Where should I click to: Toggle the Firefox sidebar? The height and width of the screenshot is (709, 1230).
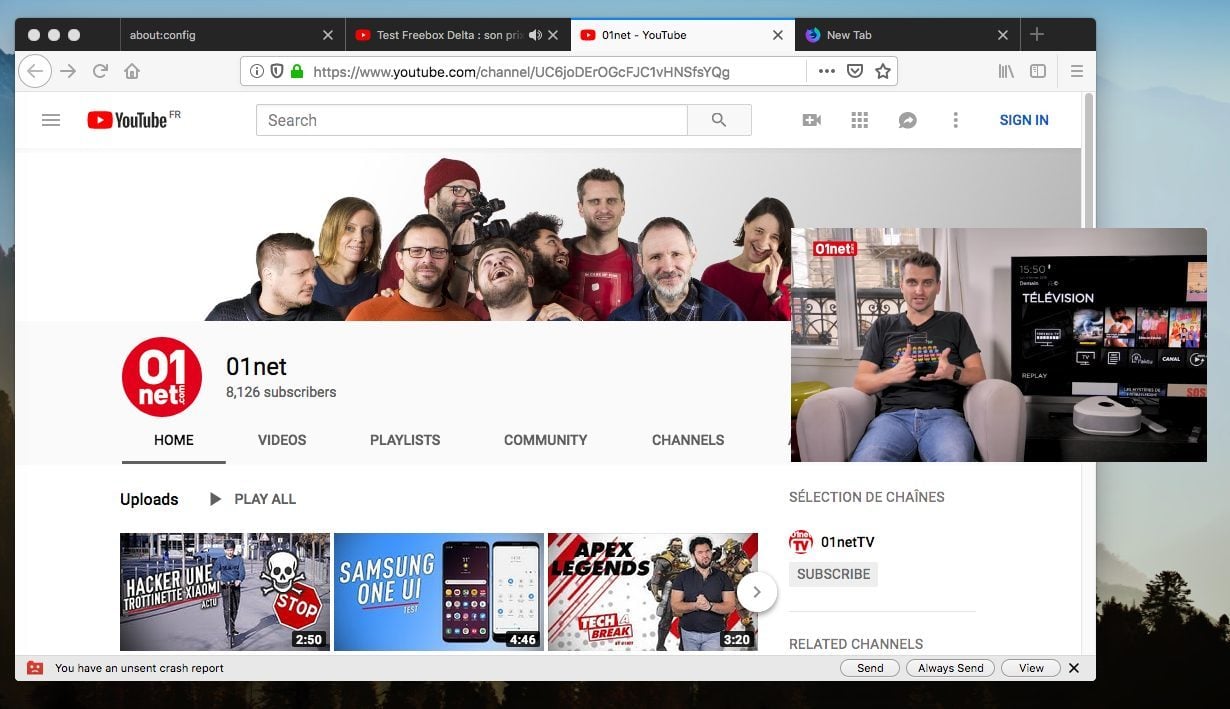click(1038, 71)
